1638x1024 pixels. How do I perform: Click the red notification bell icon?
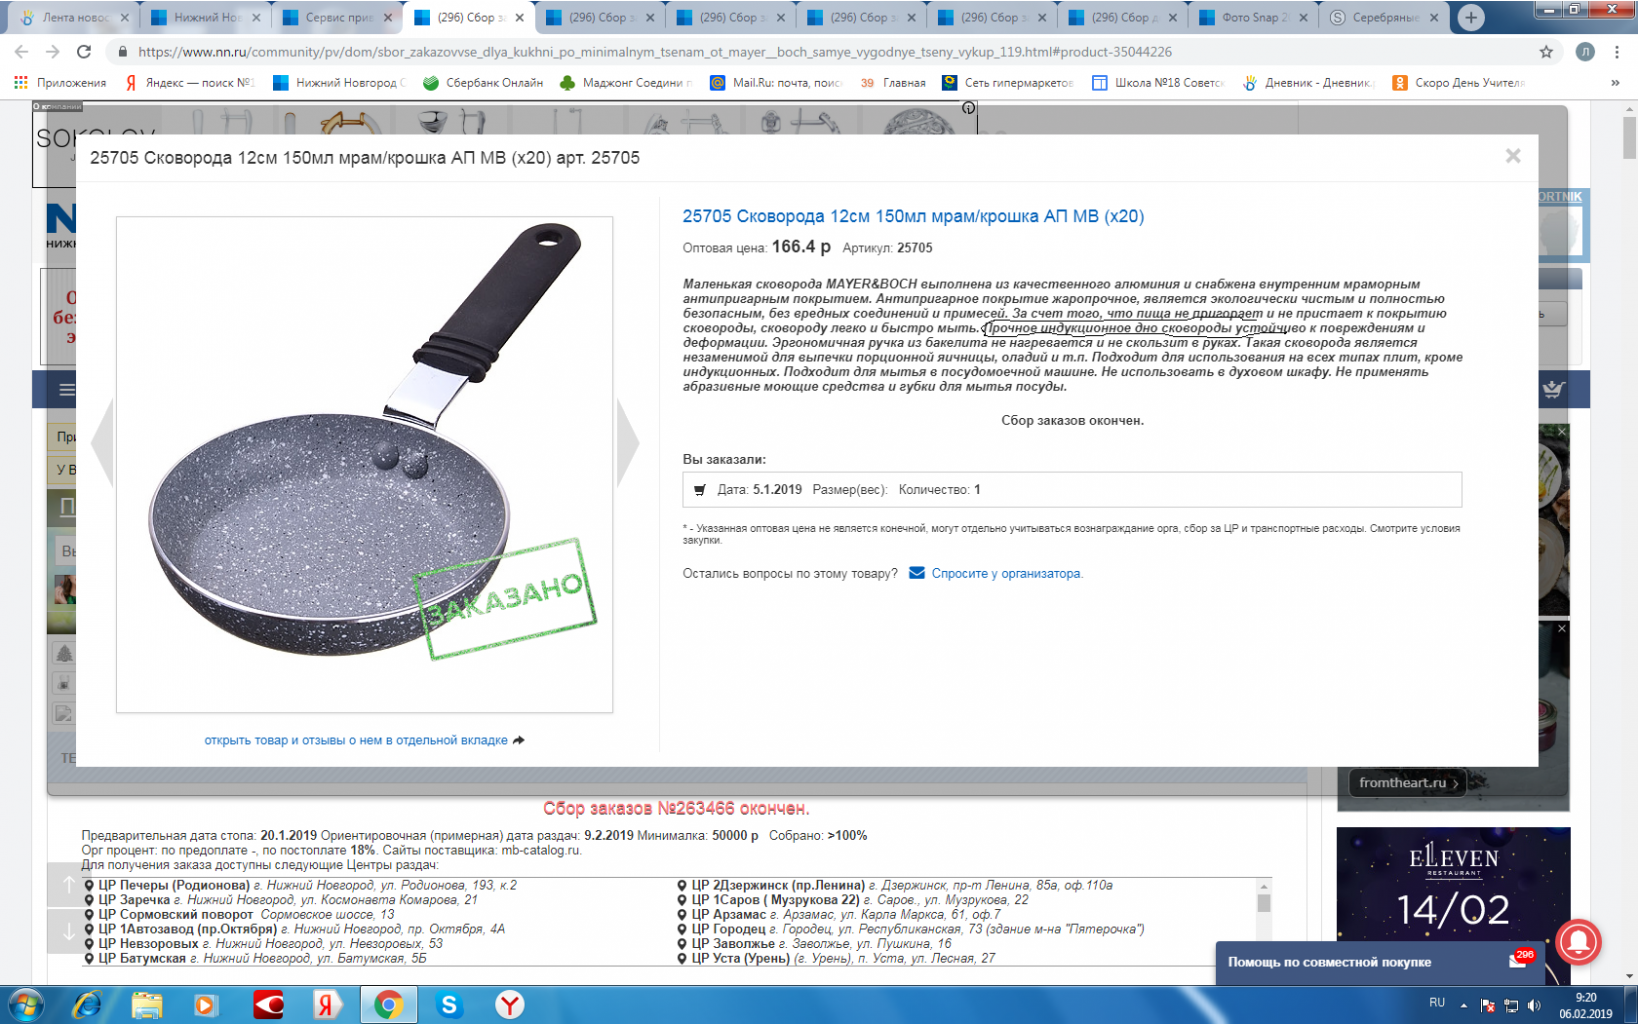(1578, 941)
